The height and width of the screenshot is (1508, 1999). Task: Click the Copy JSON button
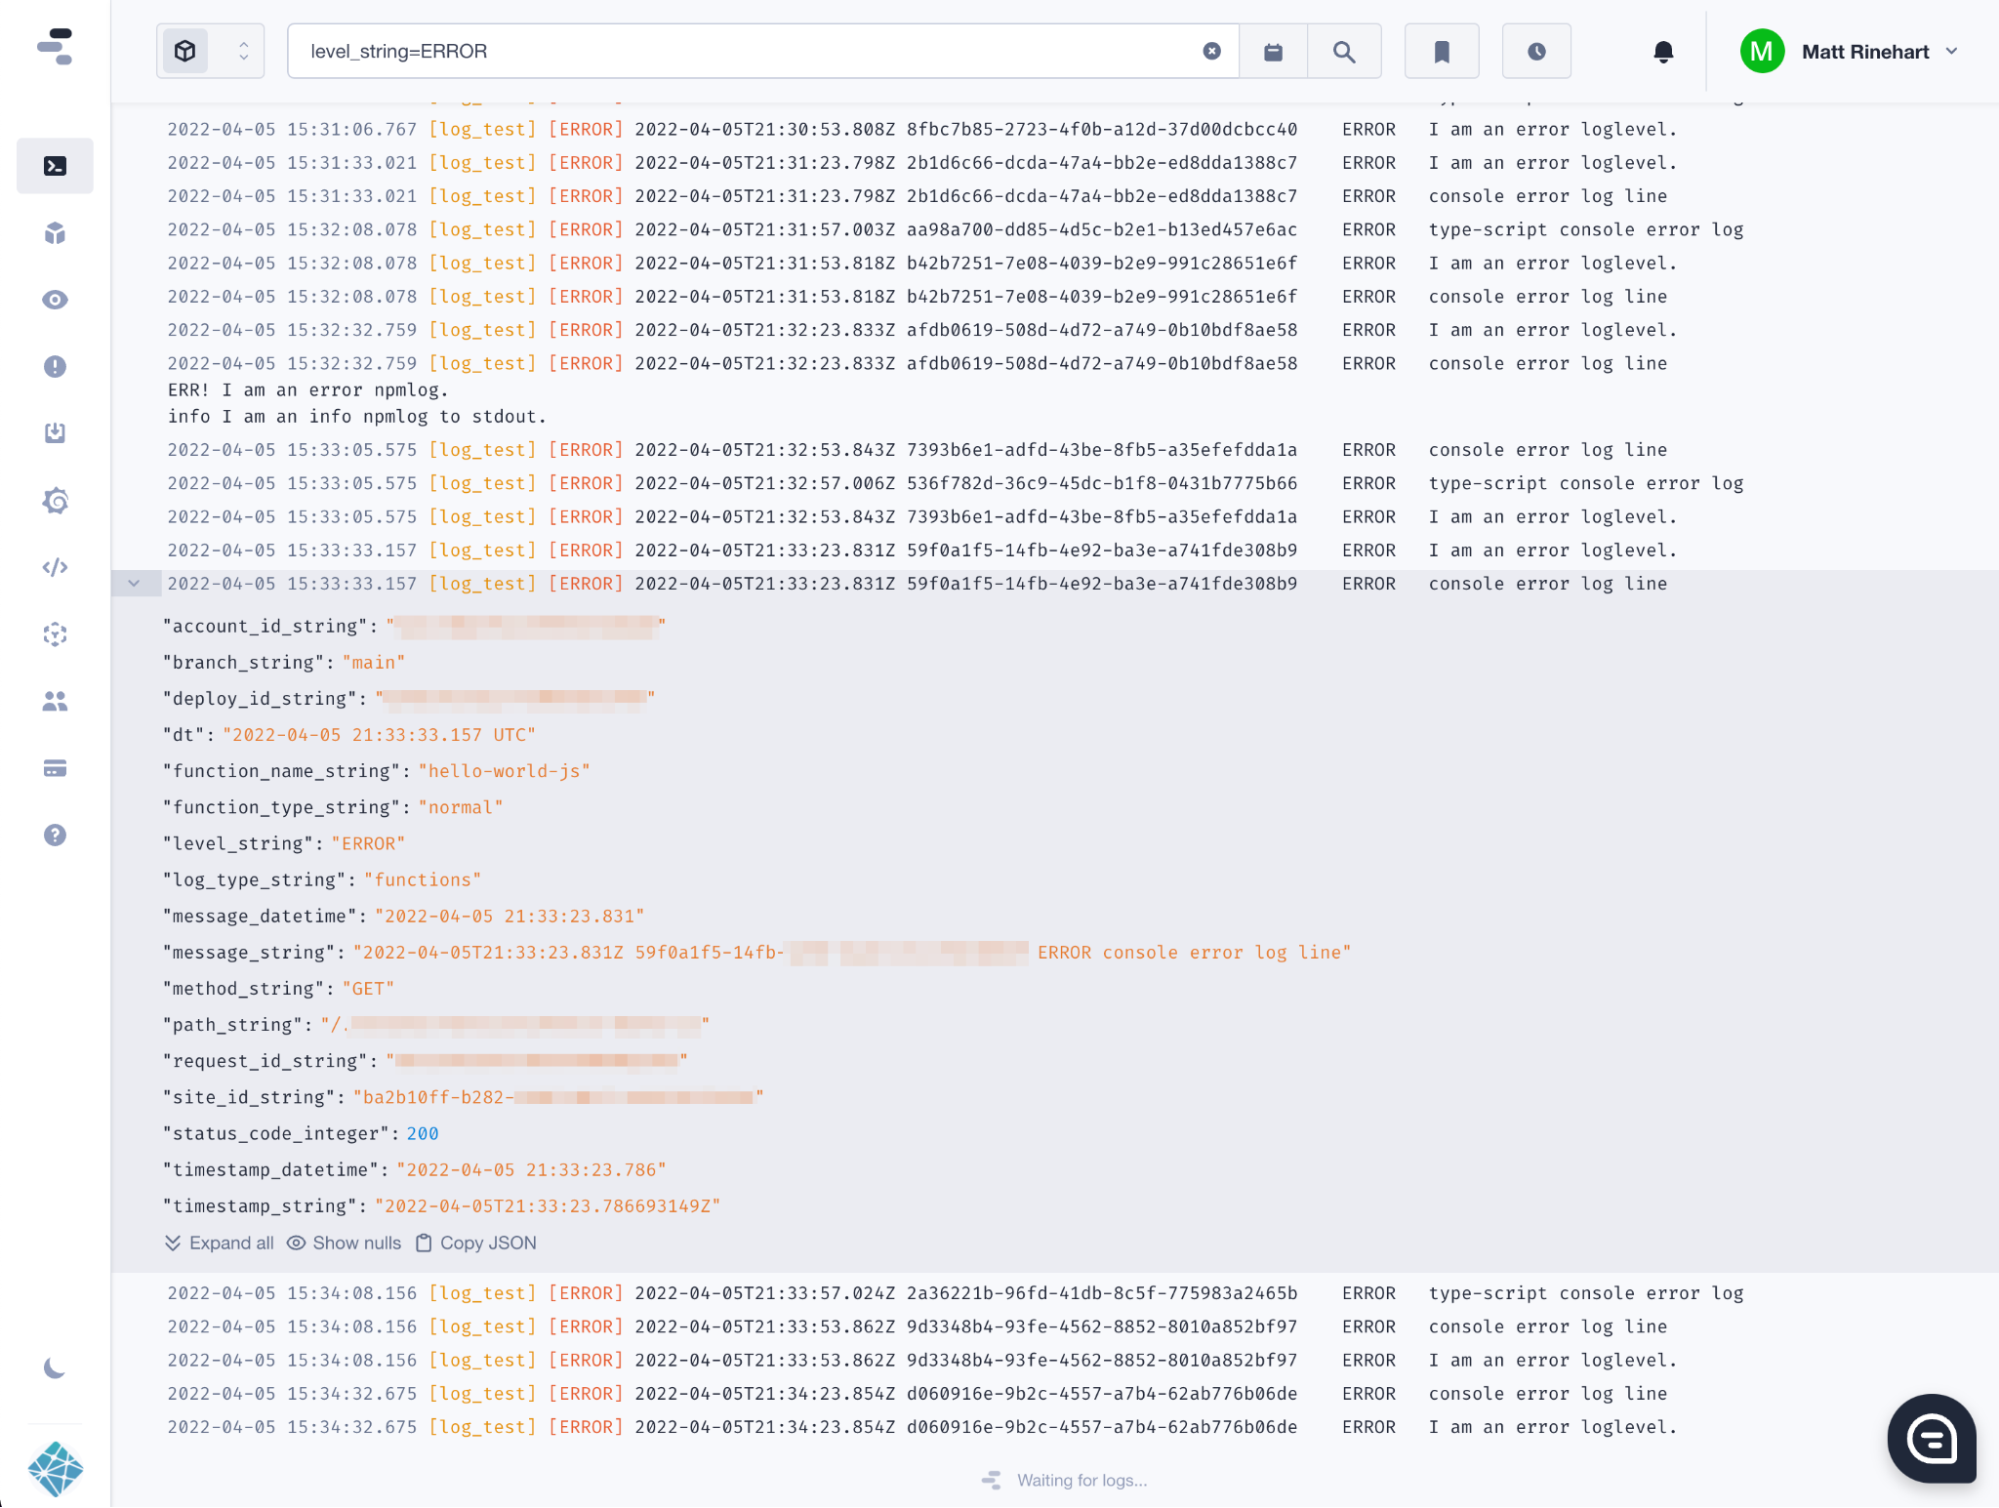click(x=476, y=1243)
